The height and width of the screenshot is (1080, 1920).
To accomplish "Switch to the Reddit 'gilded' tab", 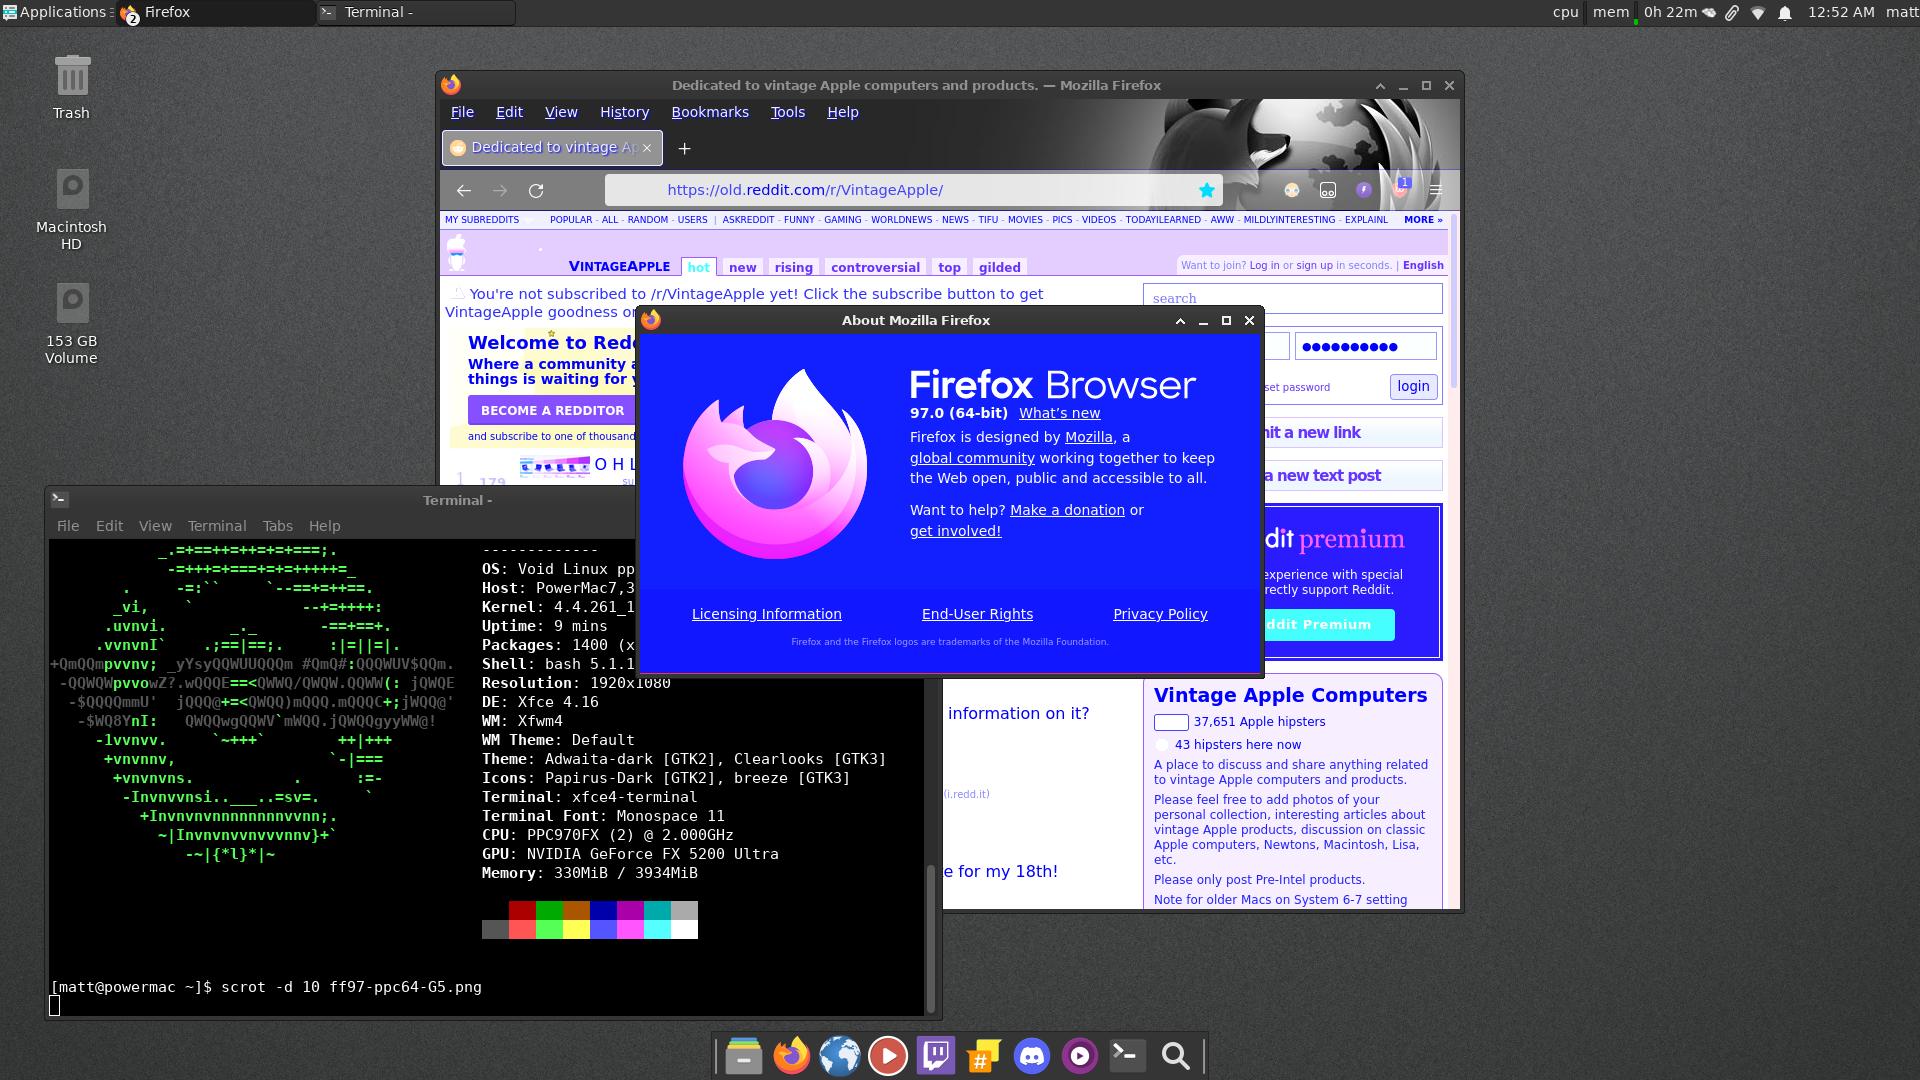I will pos(999,267).
